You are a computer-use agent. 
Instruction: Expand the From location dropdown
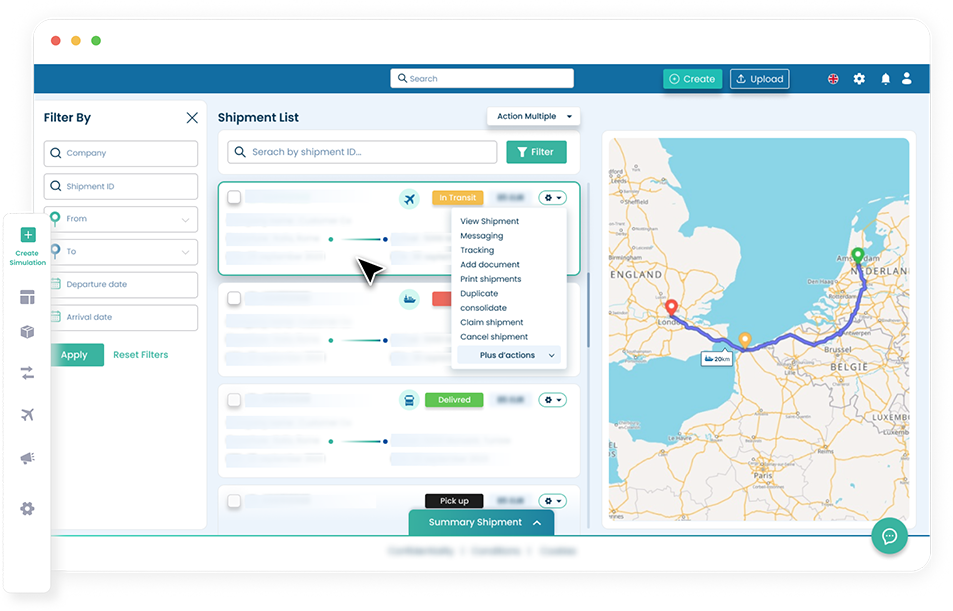[x=121, y=219]
